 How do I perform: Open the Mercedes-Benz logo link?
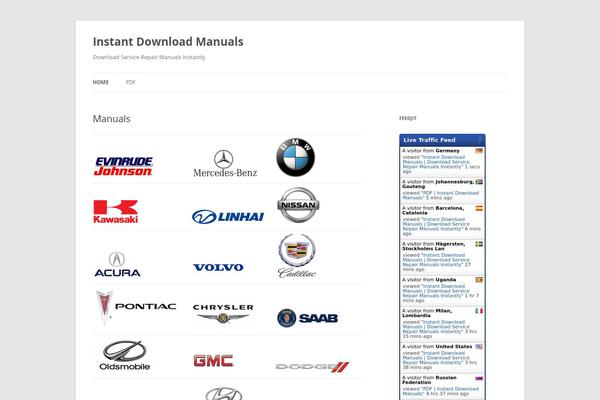225,163
